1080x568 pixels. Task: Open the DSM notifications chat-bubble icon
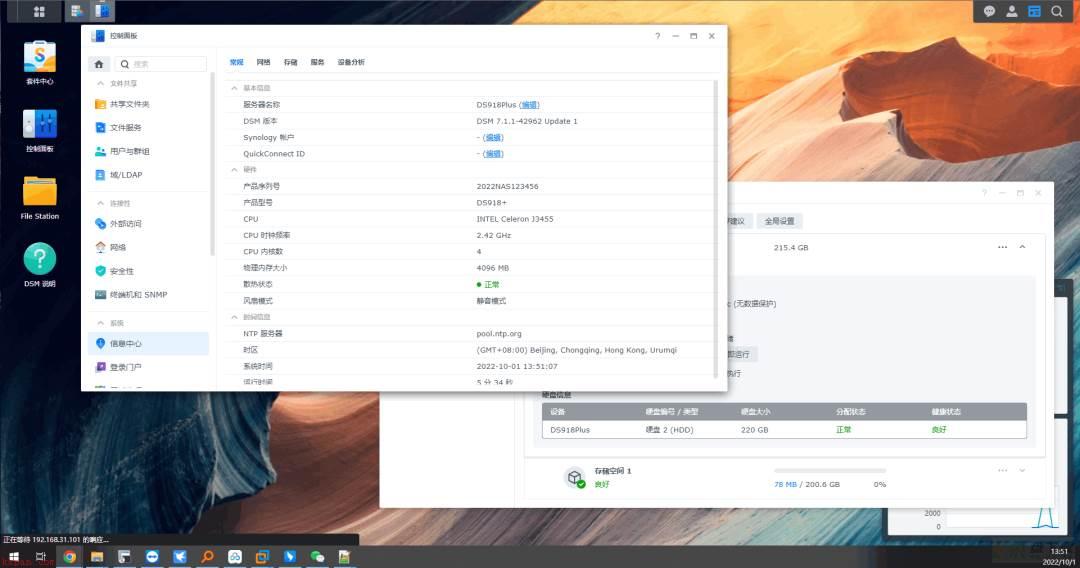click(x=989, y=11)
